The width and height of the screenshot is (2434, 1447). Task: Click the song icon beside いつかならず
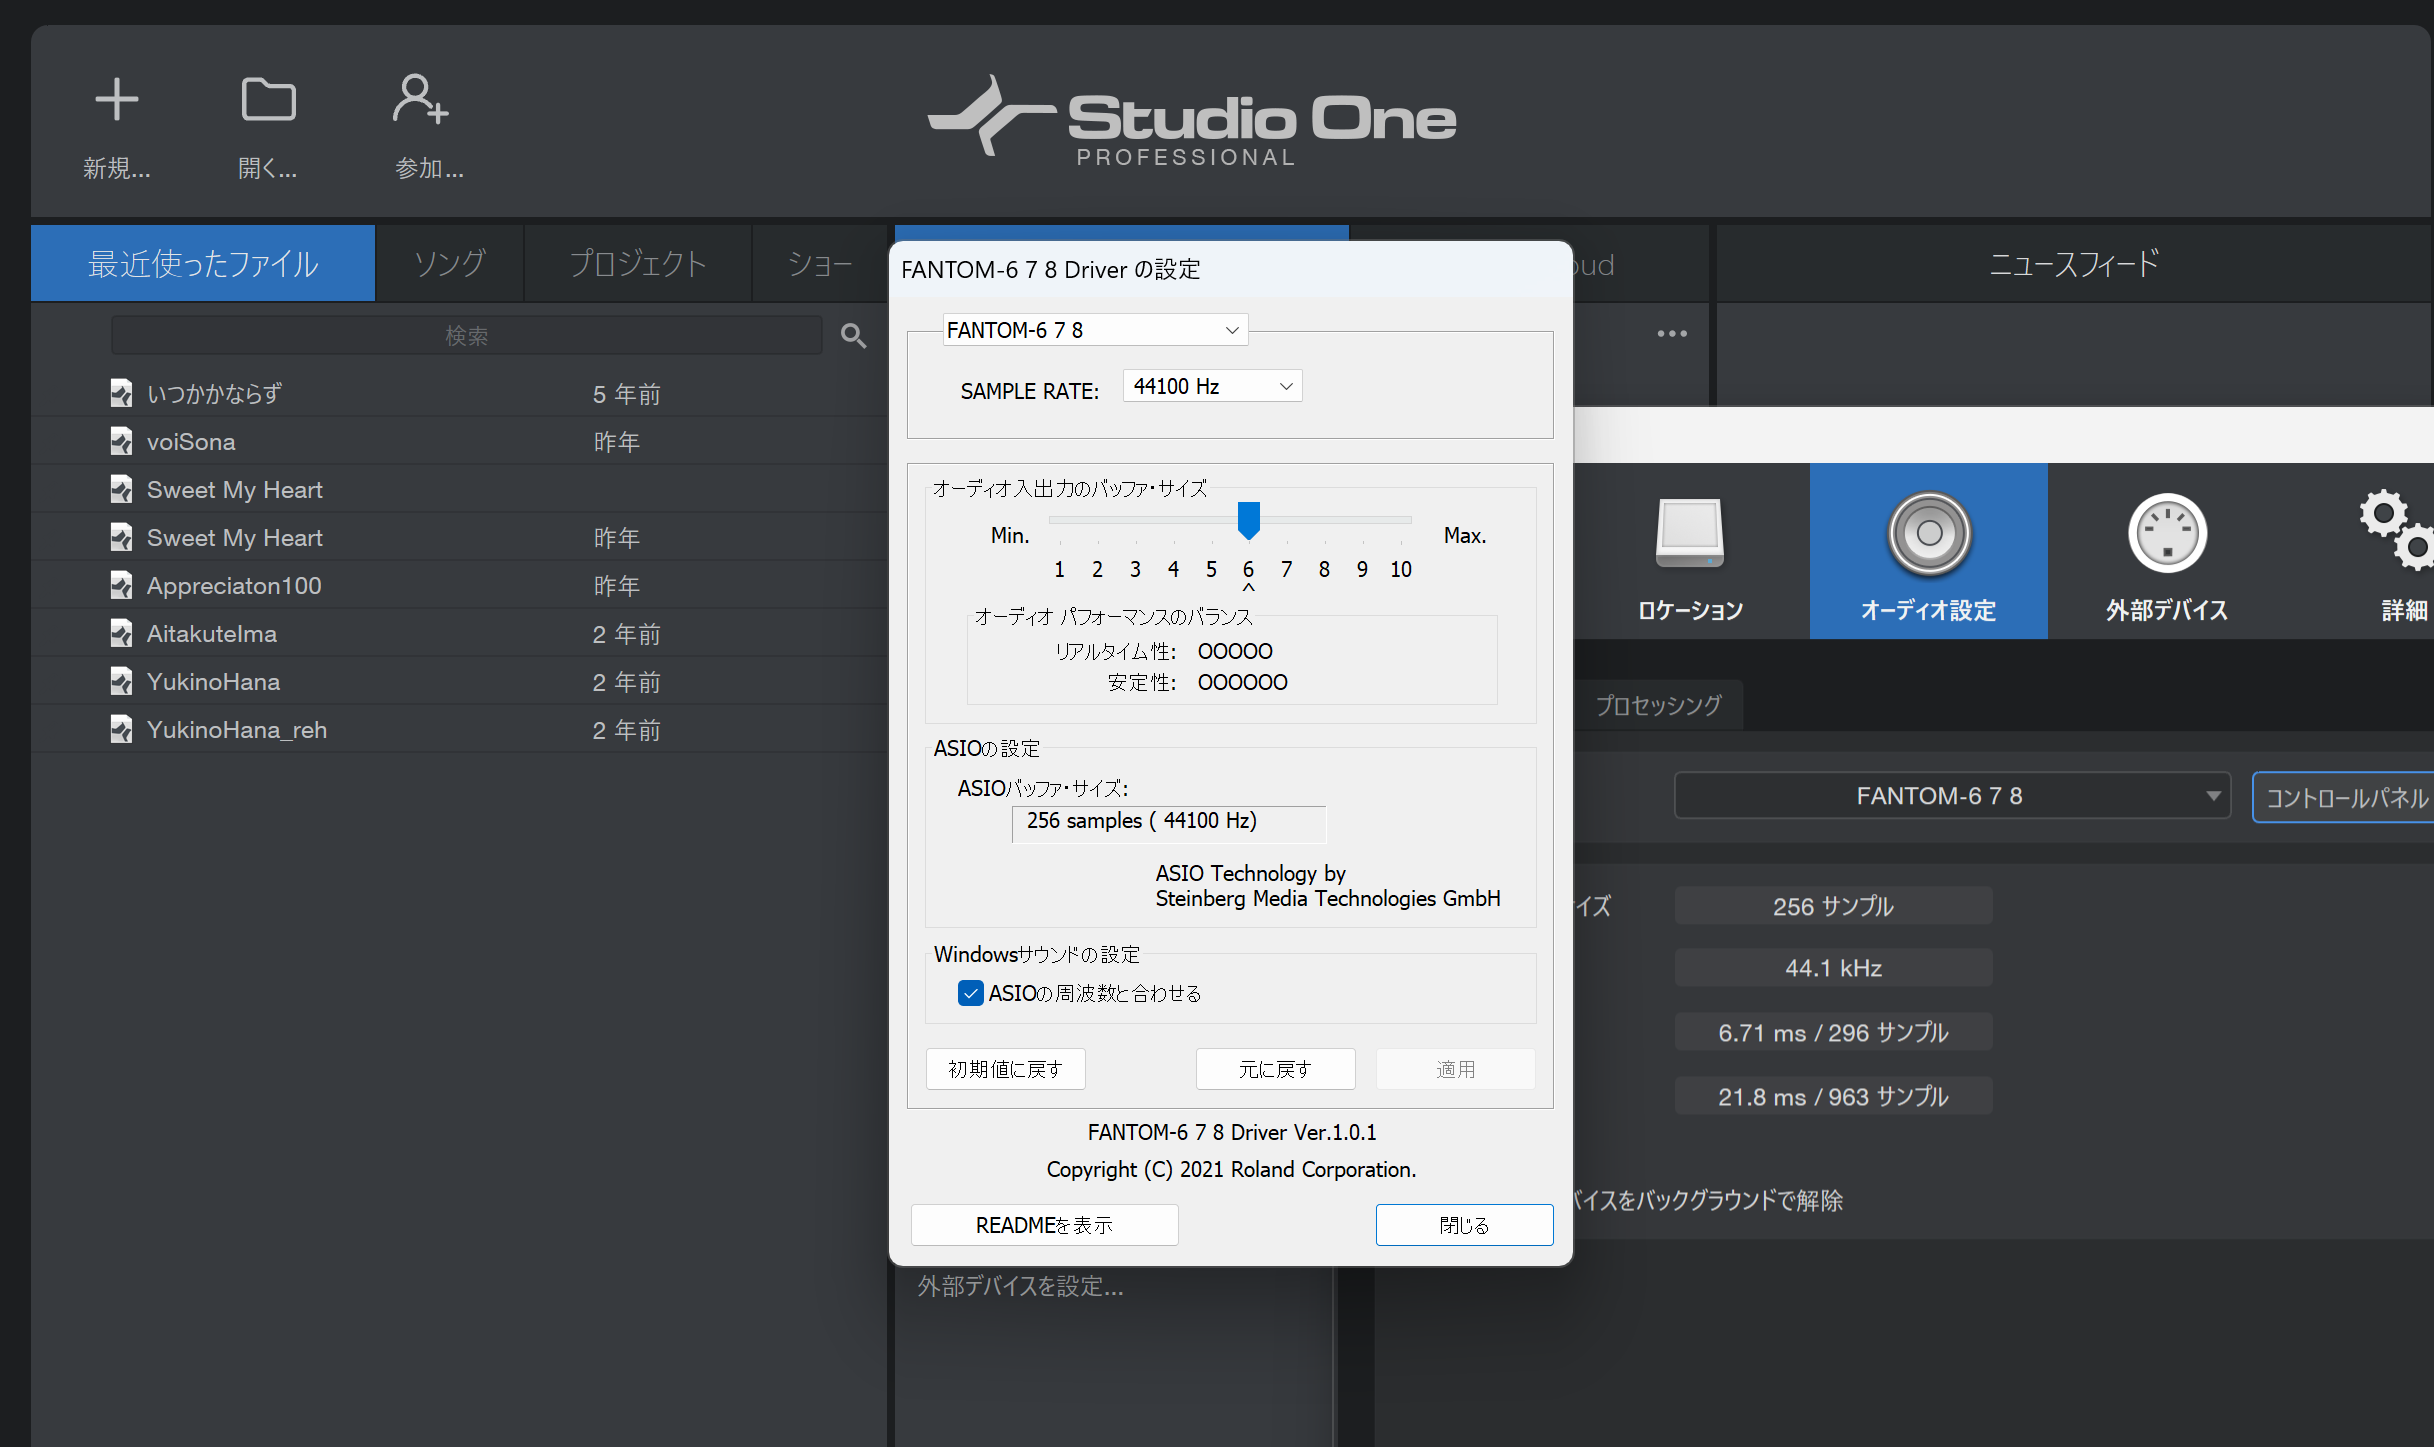(121, 393)
